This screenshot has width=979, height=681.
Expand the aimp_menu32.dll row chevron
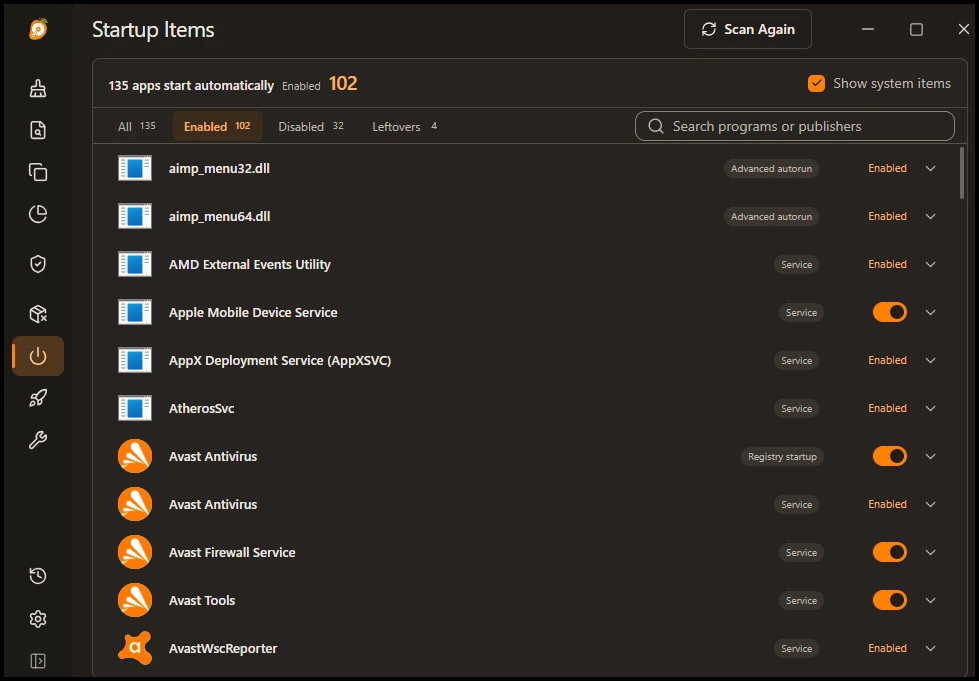click(x=930, y=169)
